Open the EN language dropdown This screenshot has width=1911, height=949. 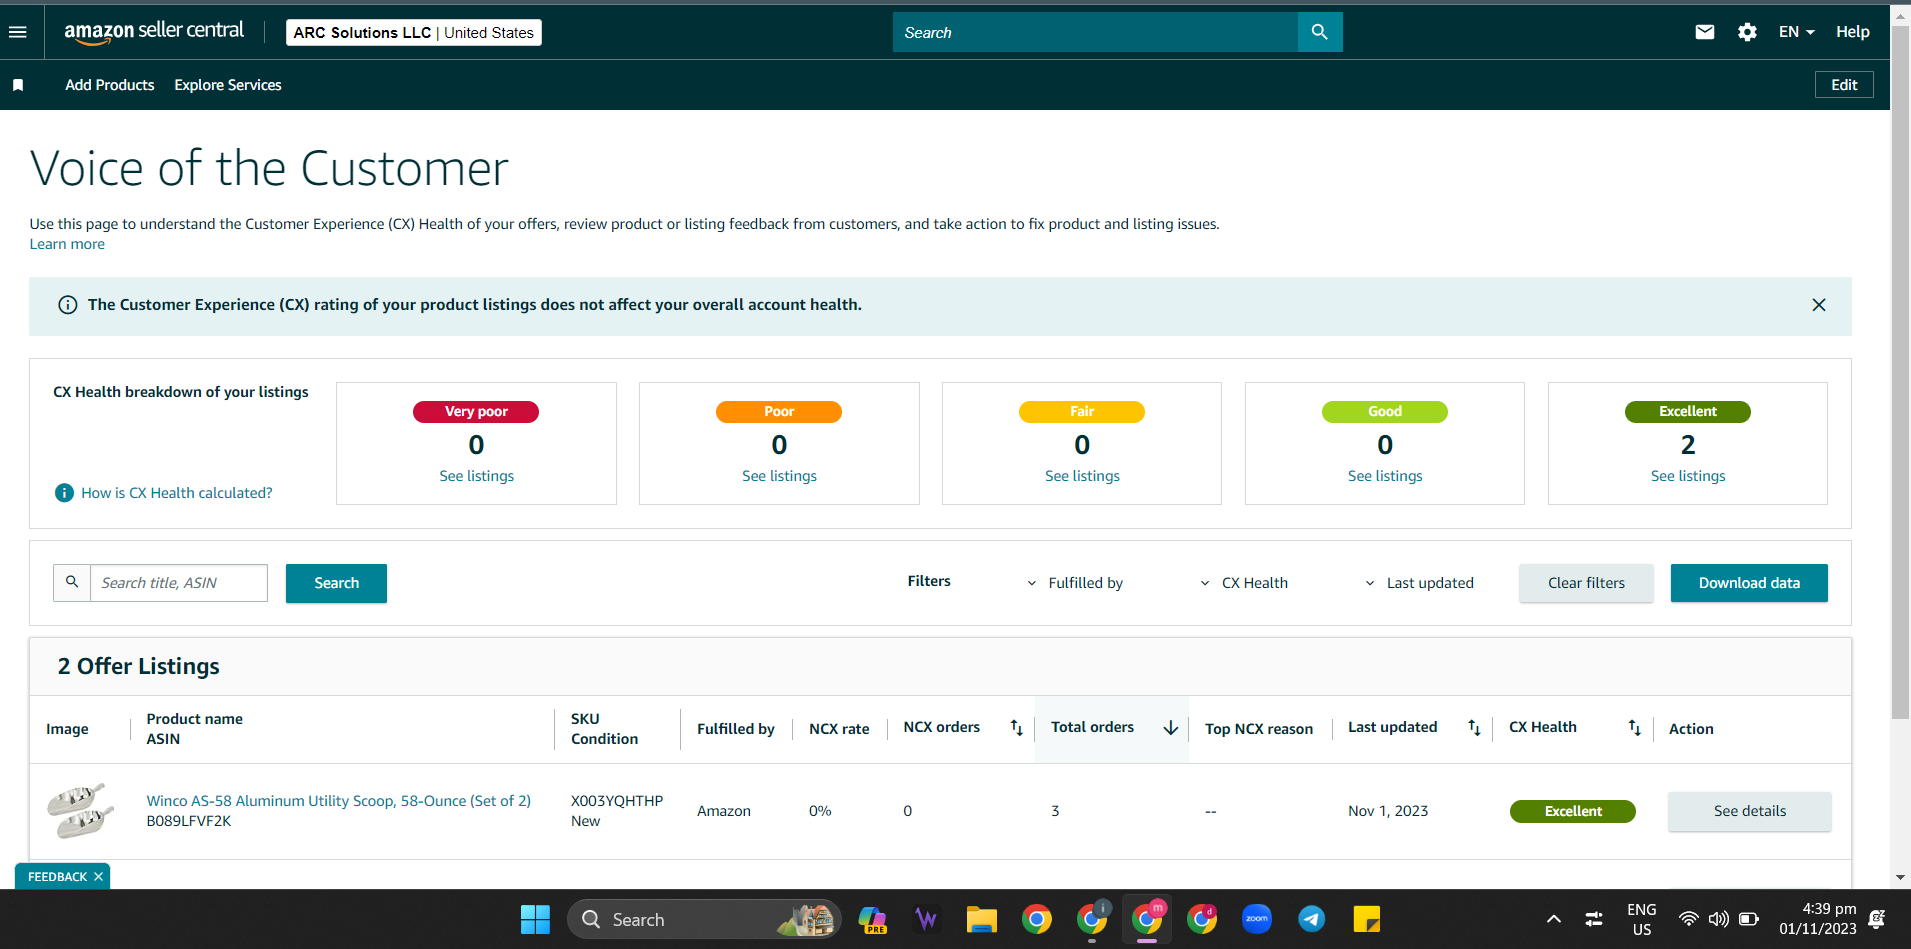point(1797,32)
